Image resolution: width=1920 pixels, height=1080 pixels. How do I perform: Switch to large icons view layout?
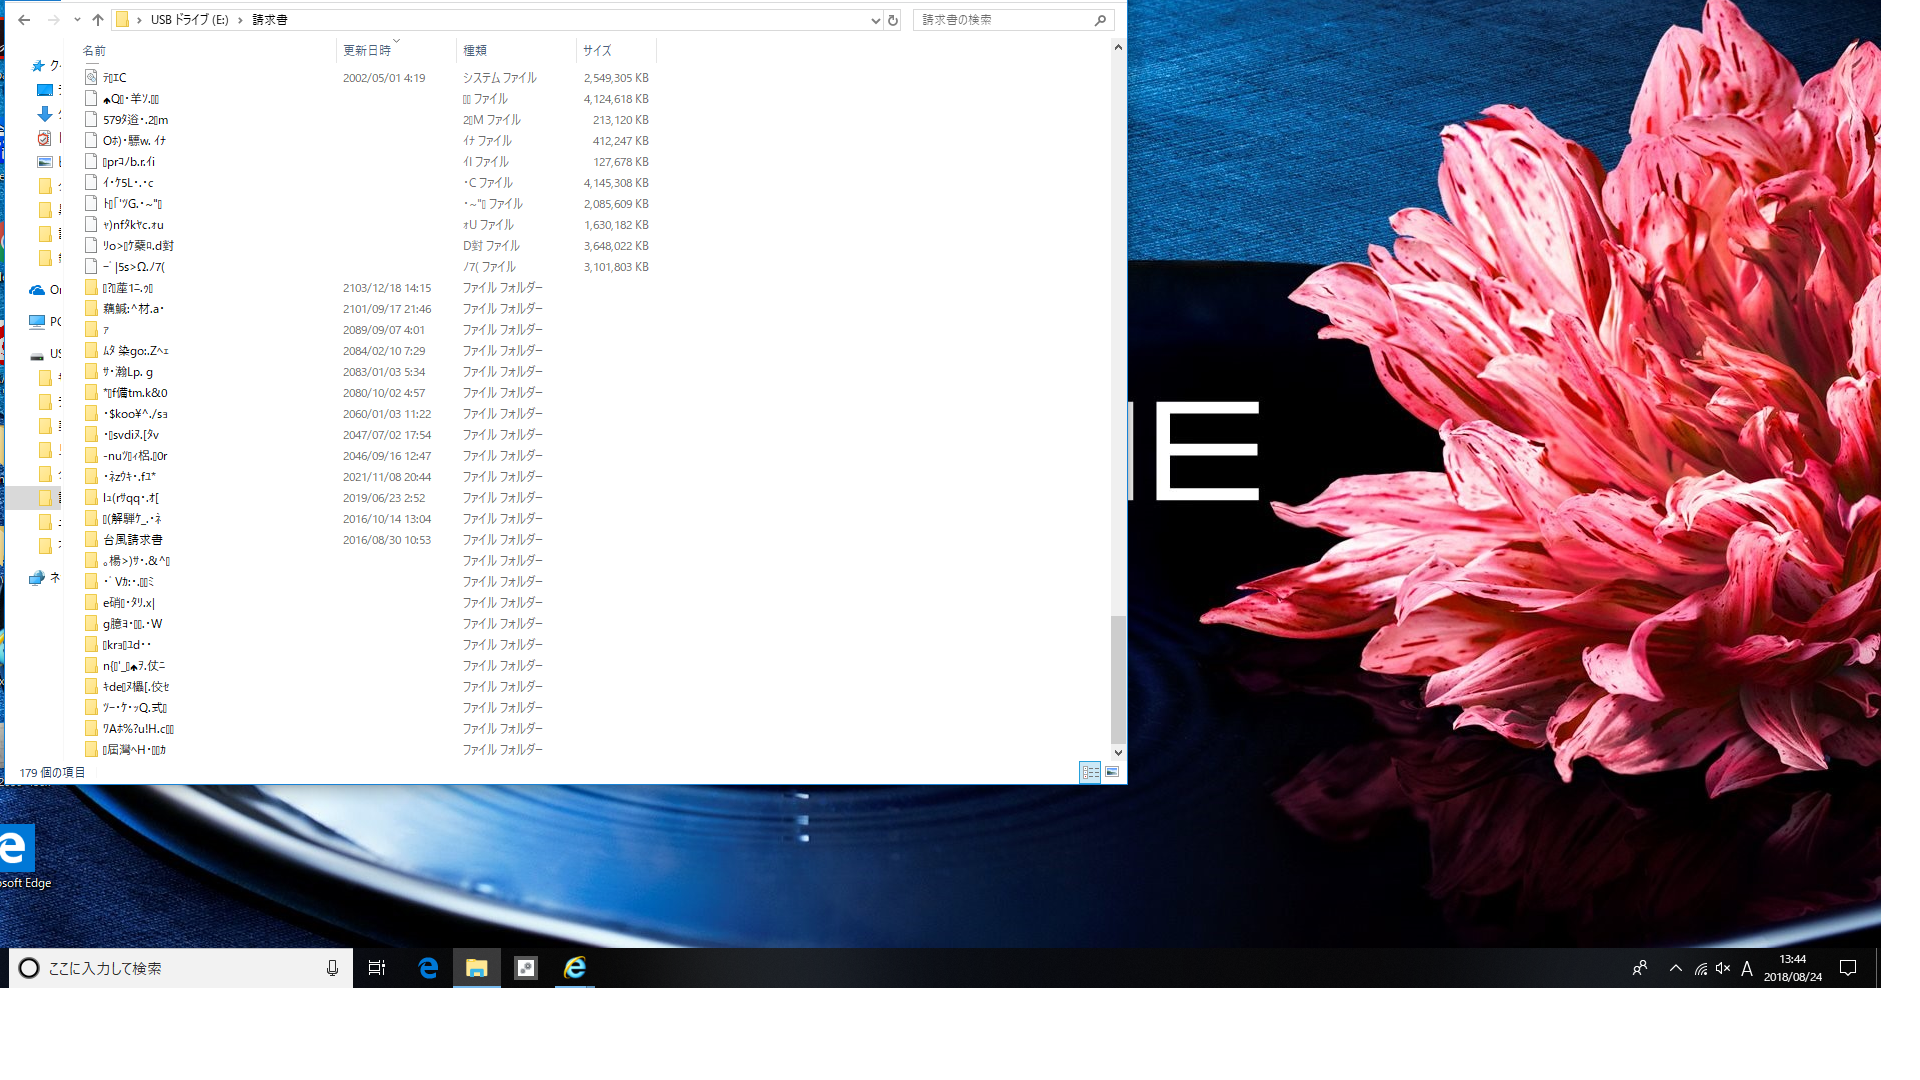click(1112, 772)
